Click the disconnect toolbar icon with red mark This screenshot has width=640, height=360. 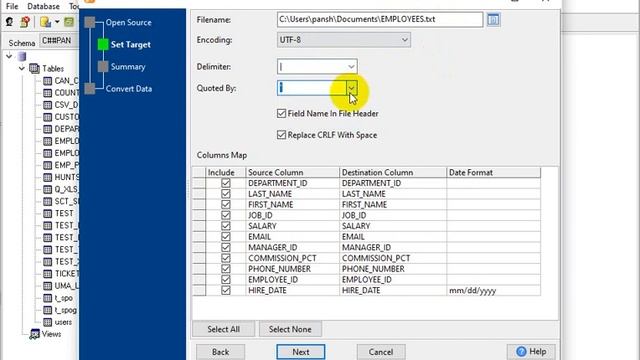pyautogui.click(x=25, y=22)
